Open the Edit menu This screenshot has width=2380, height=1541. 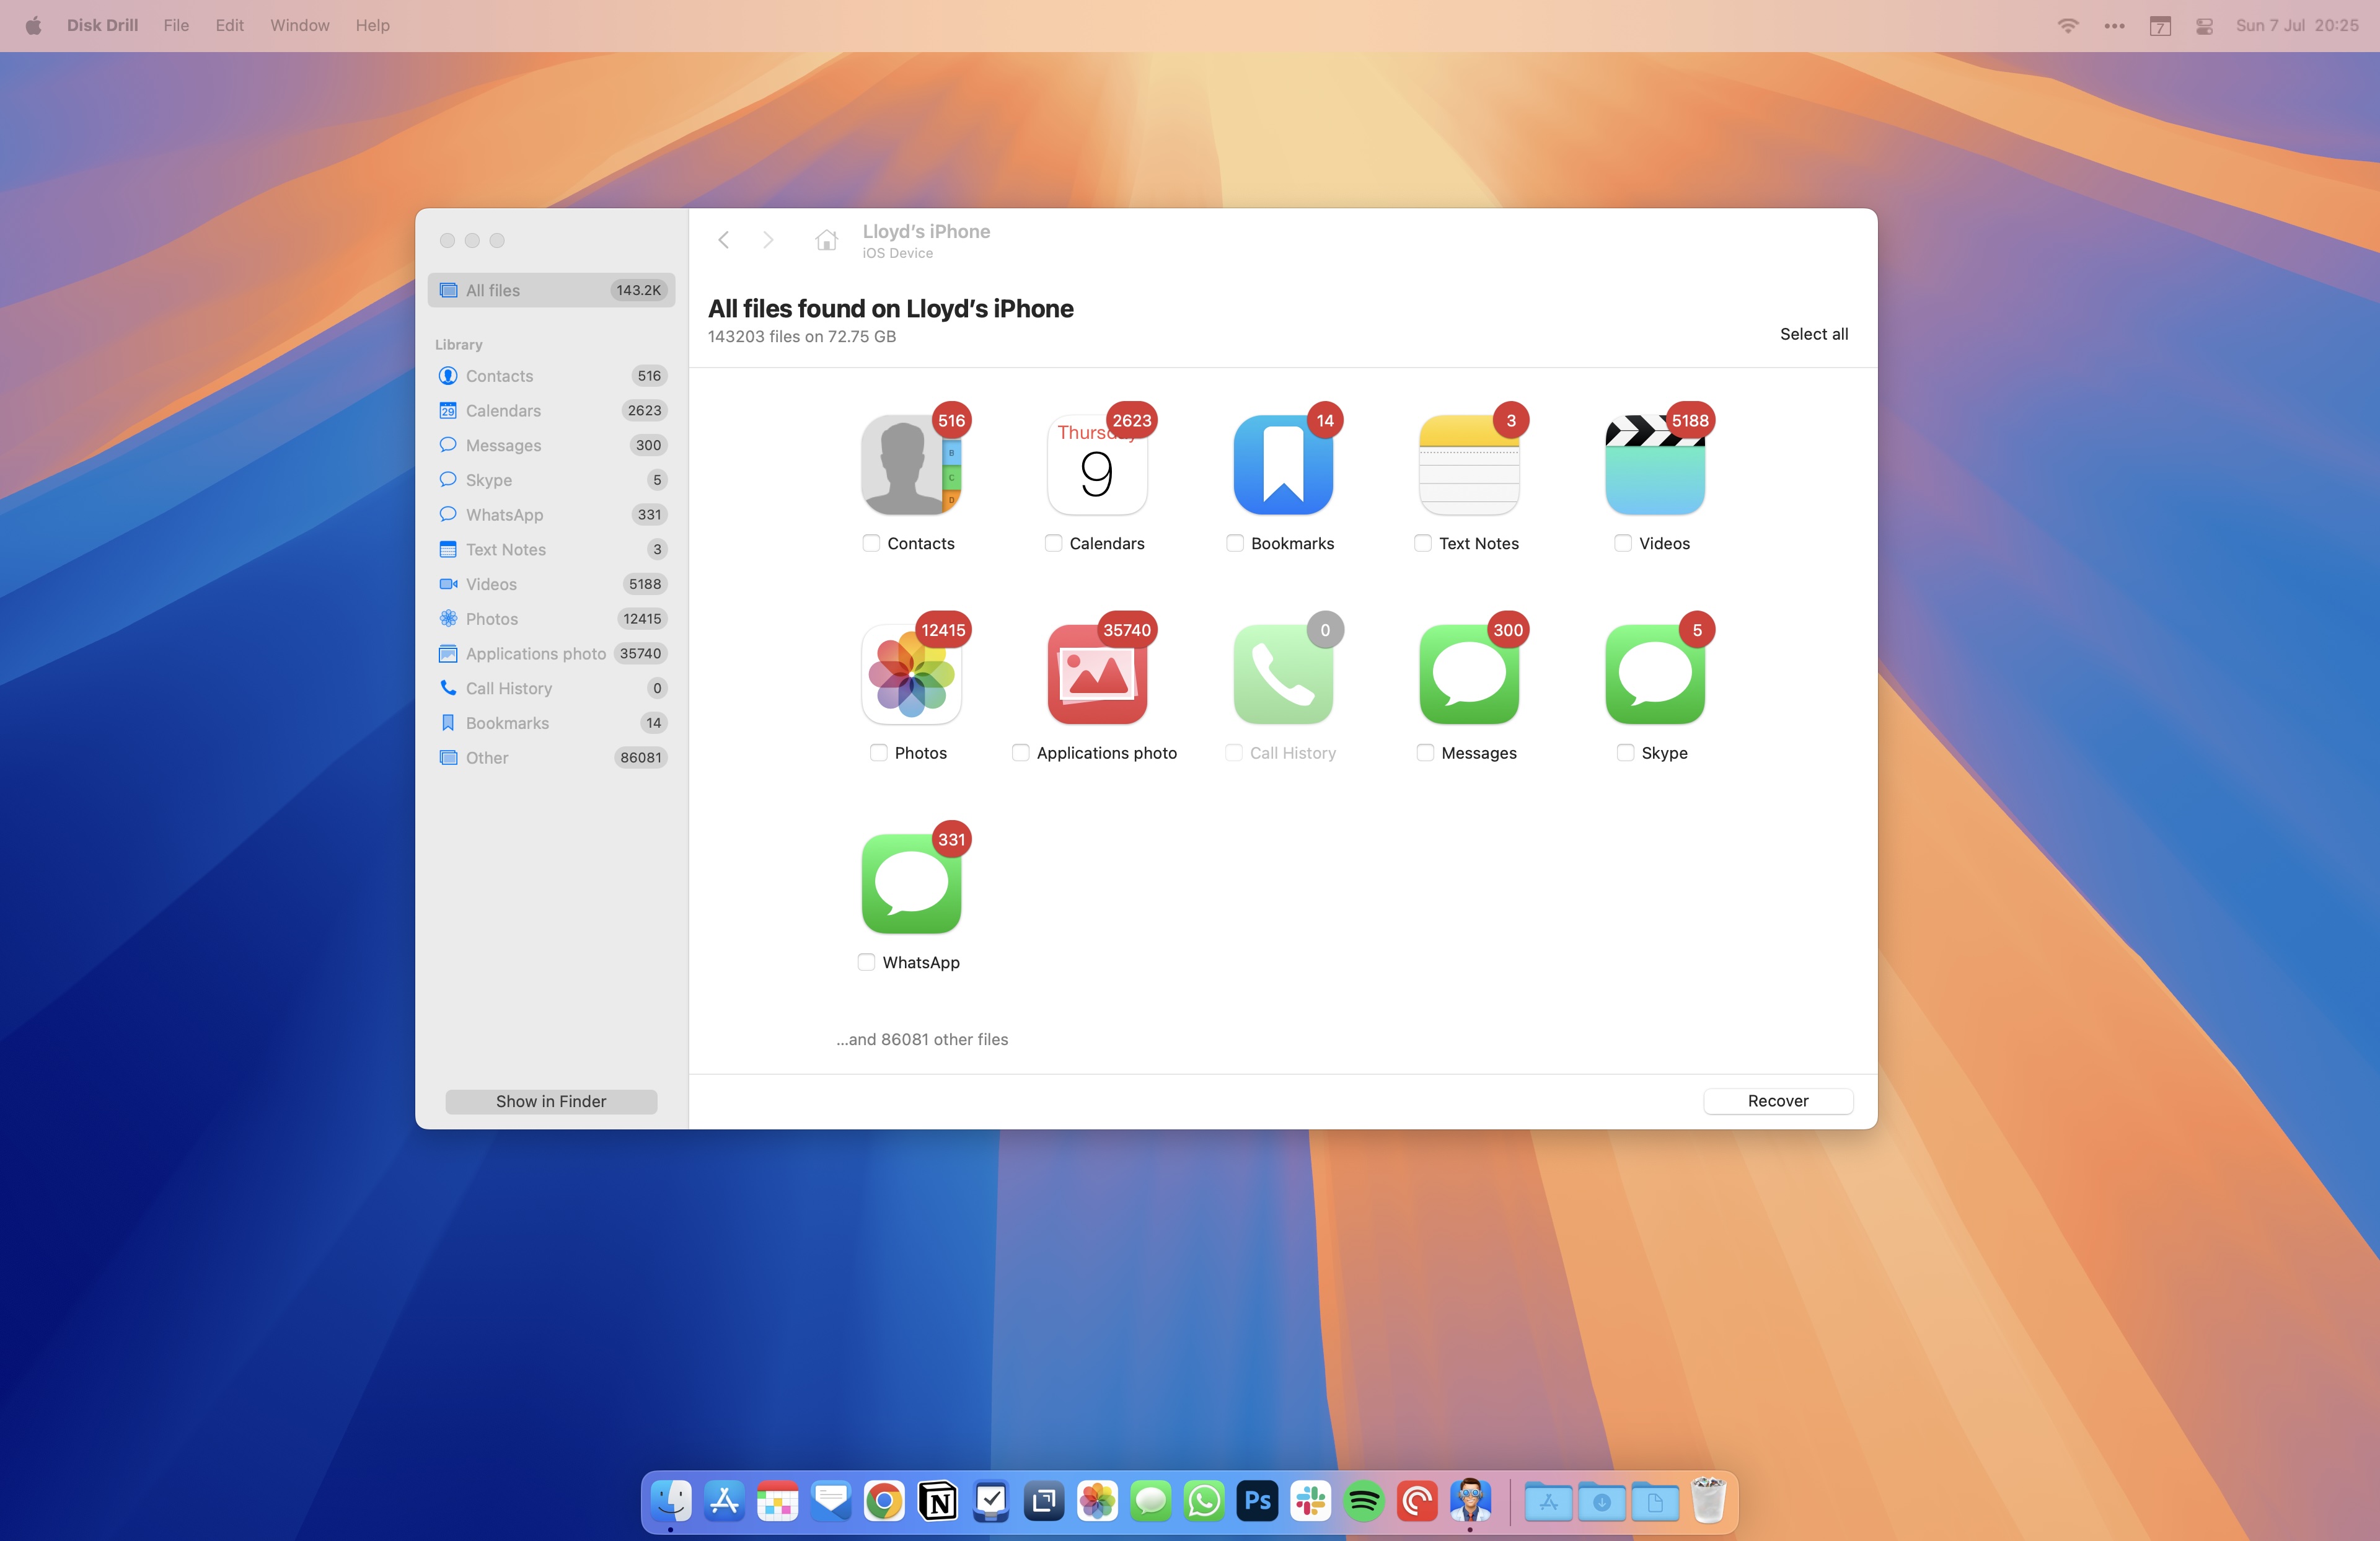click(229, 25)
